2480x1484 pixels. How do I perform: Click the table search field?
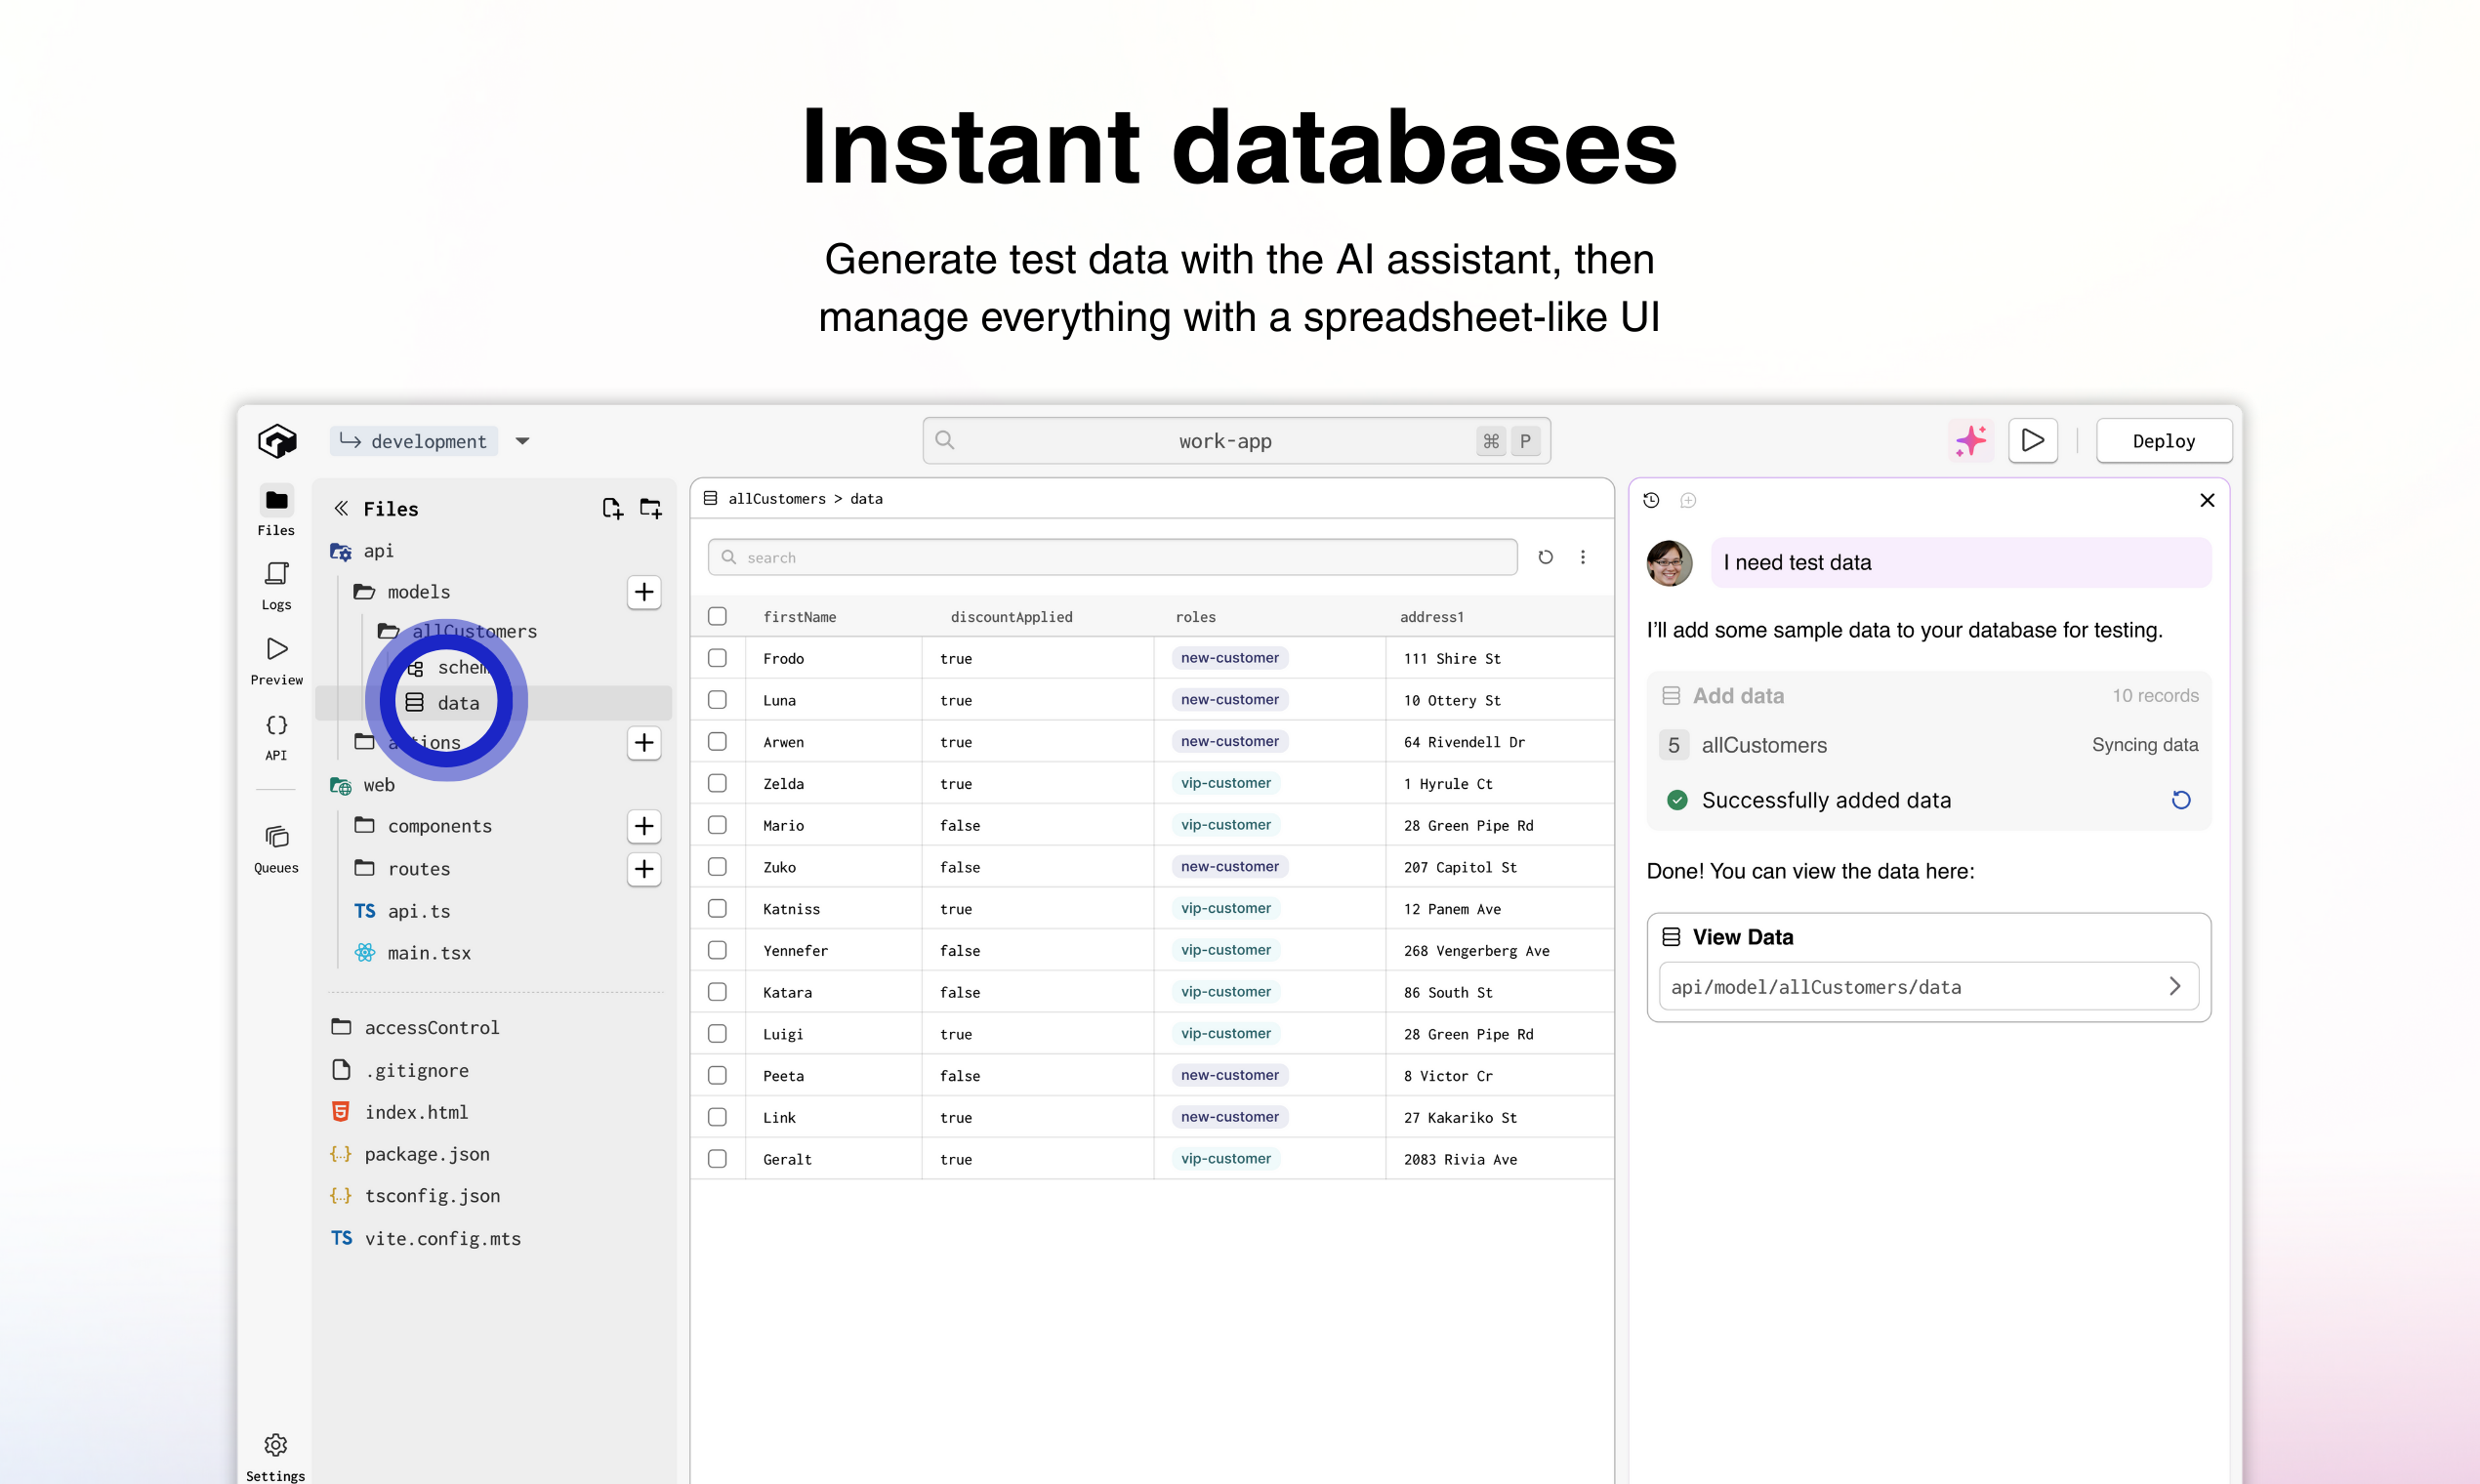point(1112,557)
